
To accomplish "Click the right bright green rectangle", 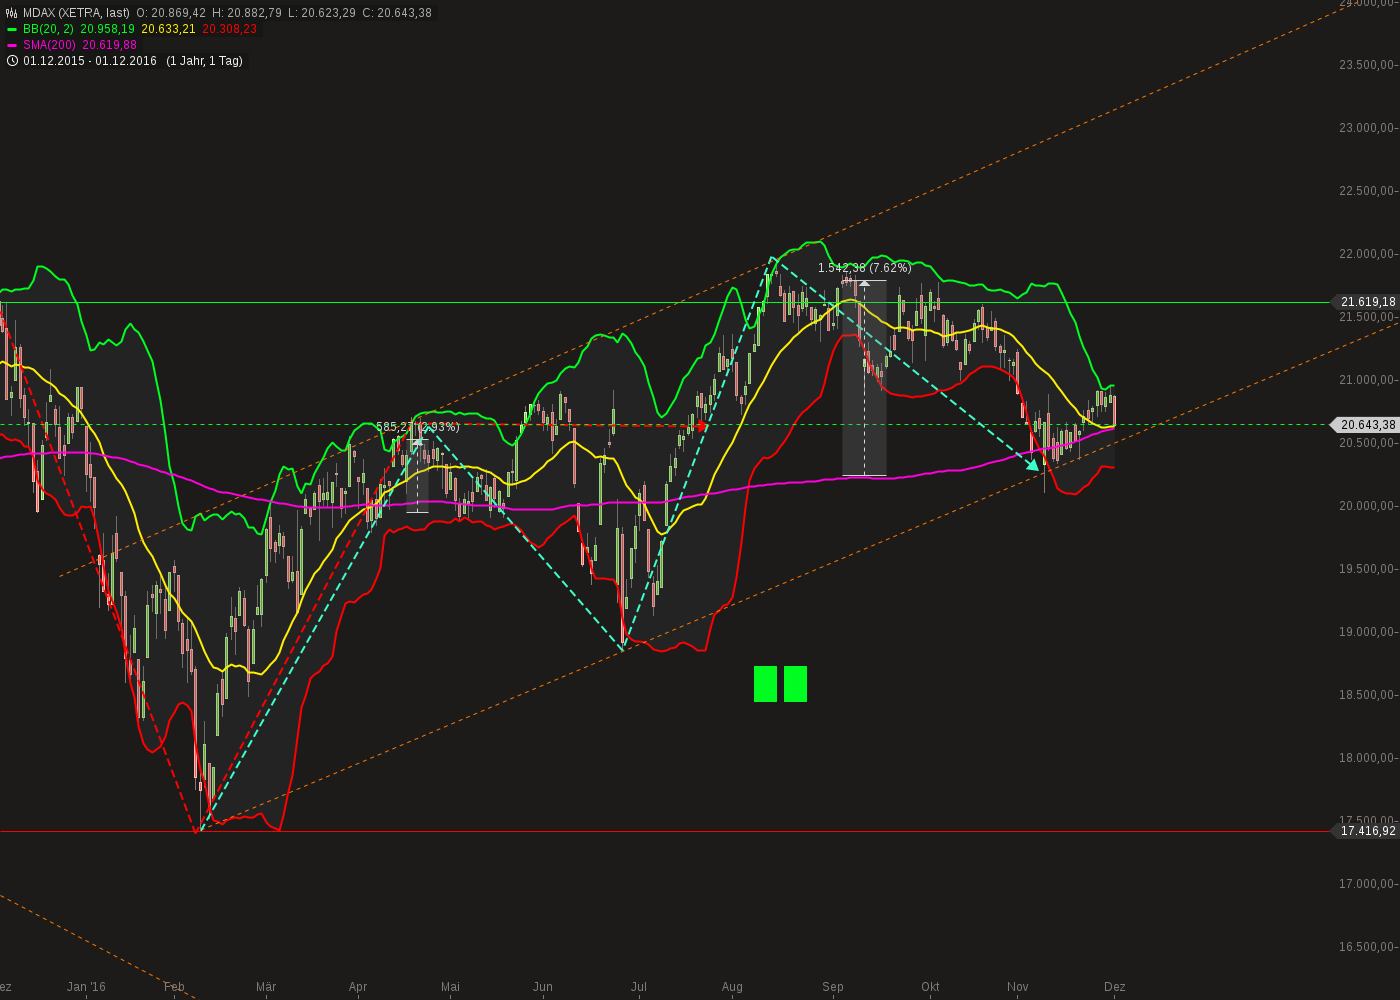I will pos(796,684).
